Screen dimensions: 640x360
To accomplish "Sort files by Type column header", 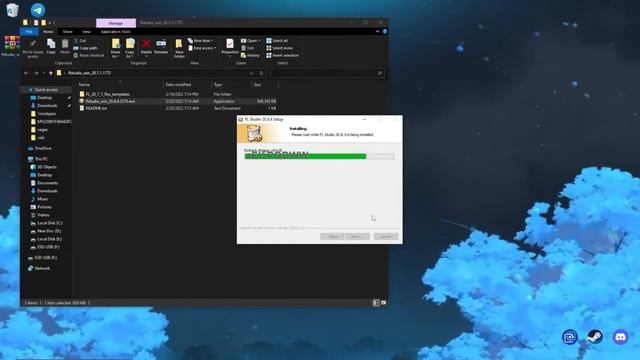I will [x=231, y=84].
